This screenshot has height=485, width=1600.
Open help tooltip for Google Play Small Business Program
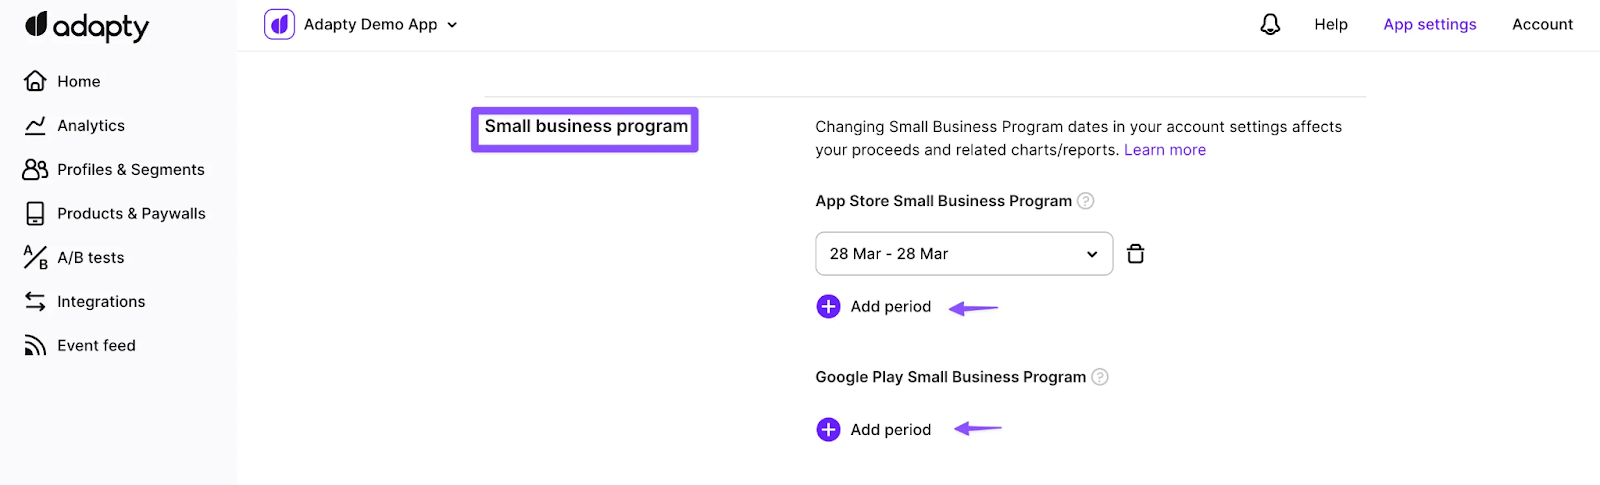pyautogui.click(x=1099, y=377)
